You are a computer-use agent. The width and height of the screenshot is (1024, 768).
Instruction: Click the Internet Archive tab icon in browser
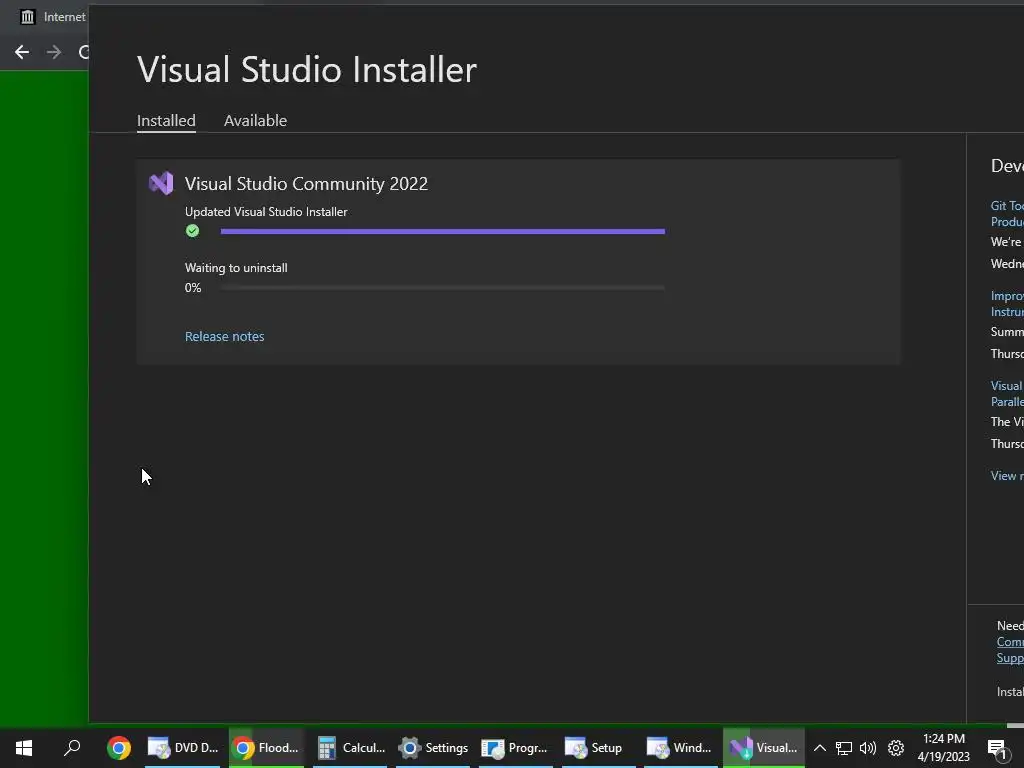coord(27,17)
